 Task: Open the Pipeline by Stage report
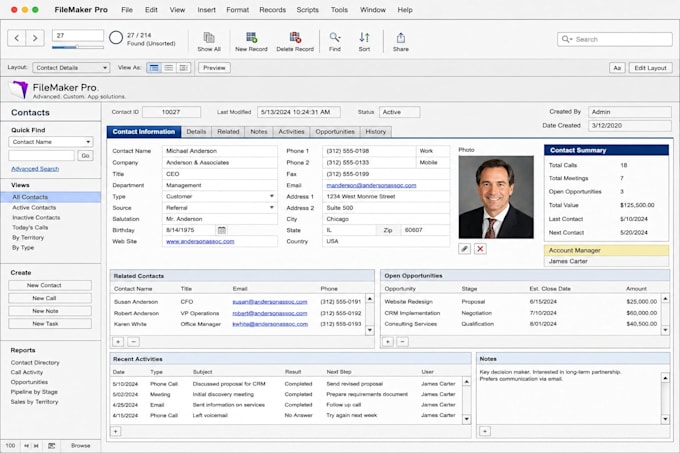[34, 392]
